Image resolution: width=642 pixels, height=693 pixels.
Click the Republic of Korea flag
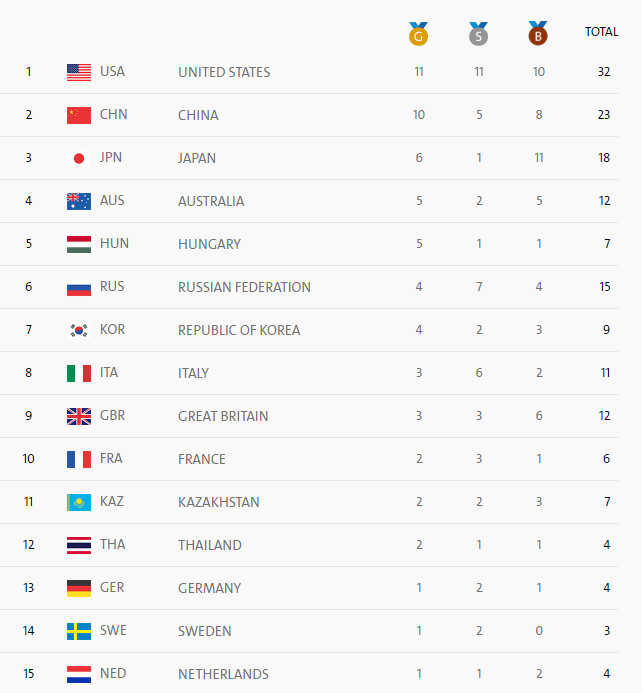79,330
